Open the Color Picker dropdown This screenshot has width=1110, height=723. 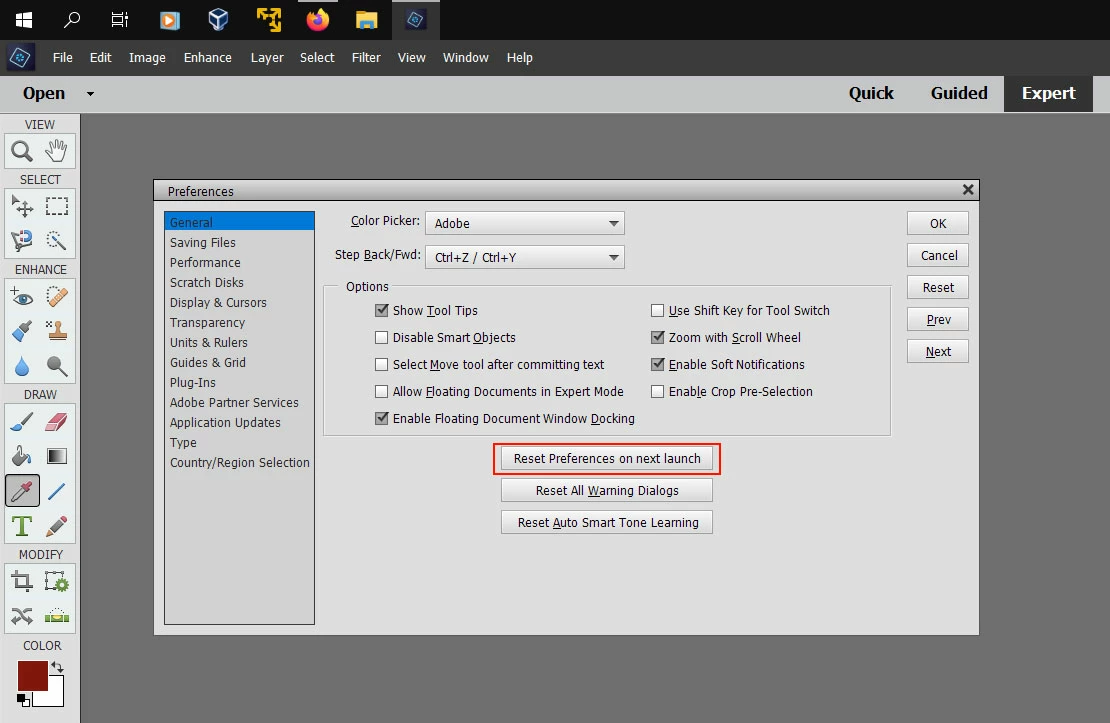525,223
